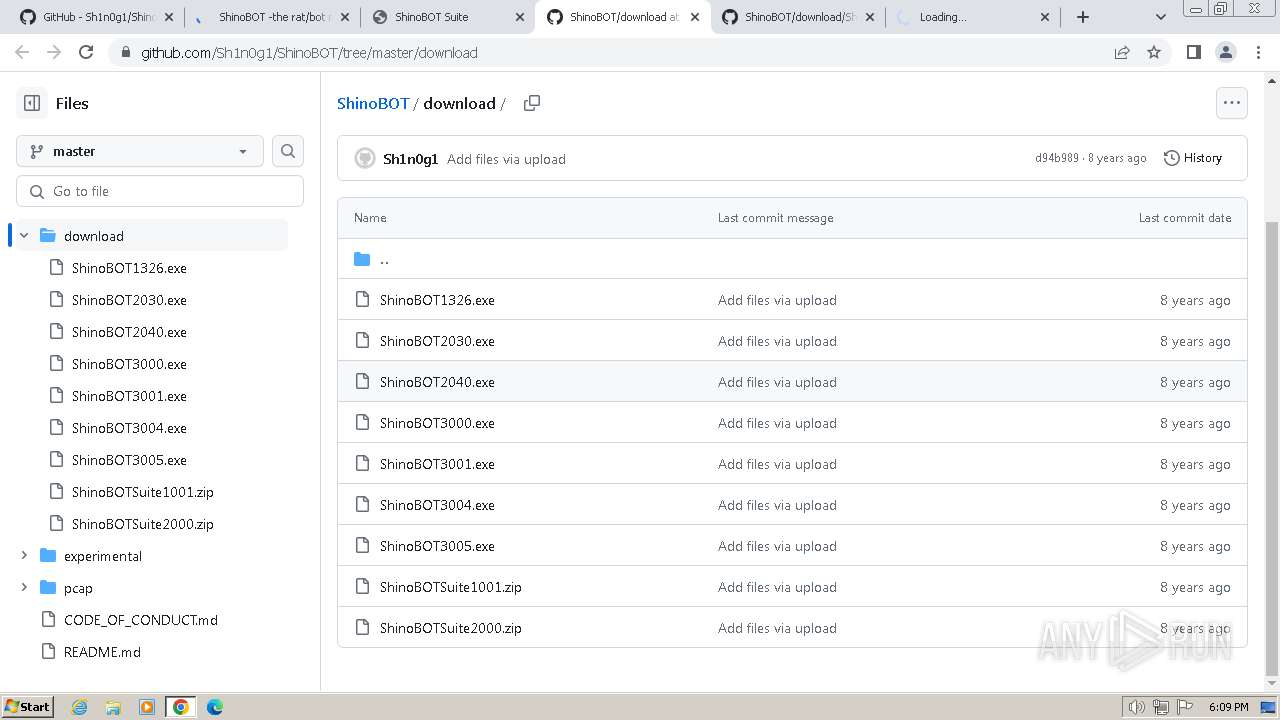1280x720 pixels.
Task: Open Sh1n0g1 author profile link
Action: 410,159
